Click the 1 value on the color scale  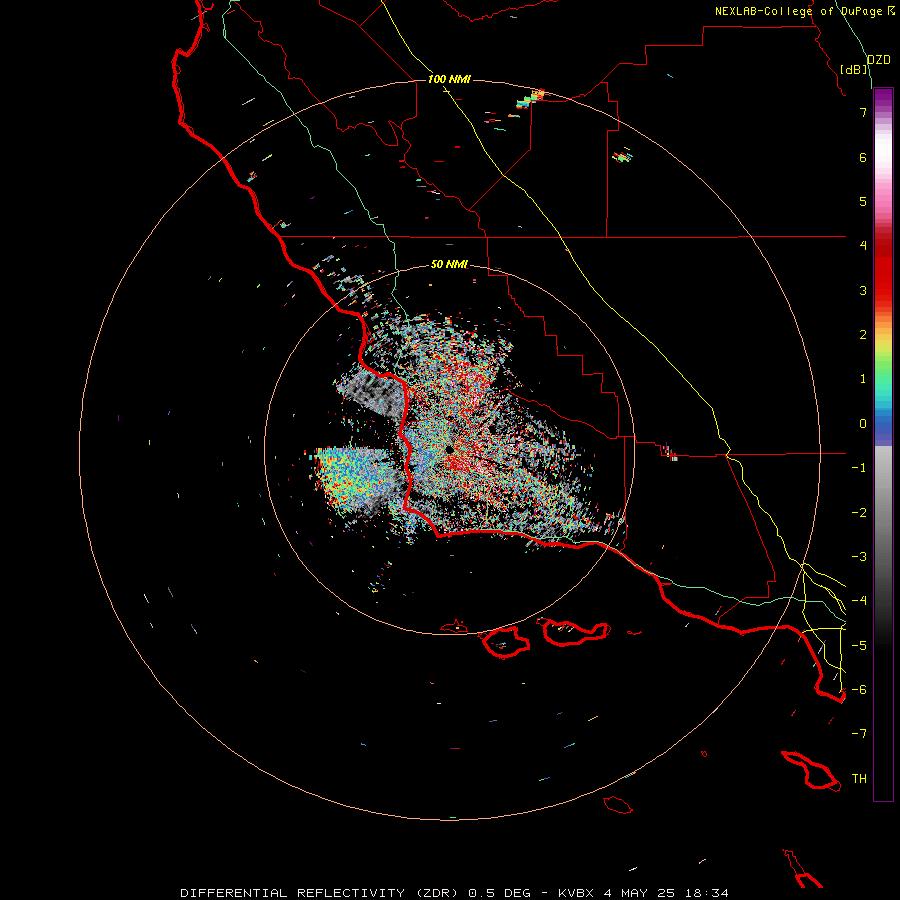pyautogui.click(x=863, y=379)
